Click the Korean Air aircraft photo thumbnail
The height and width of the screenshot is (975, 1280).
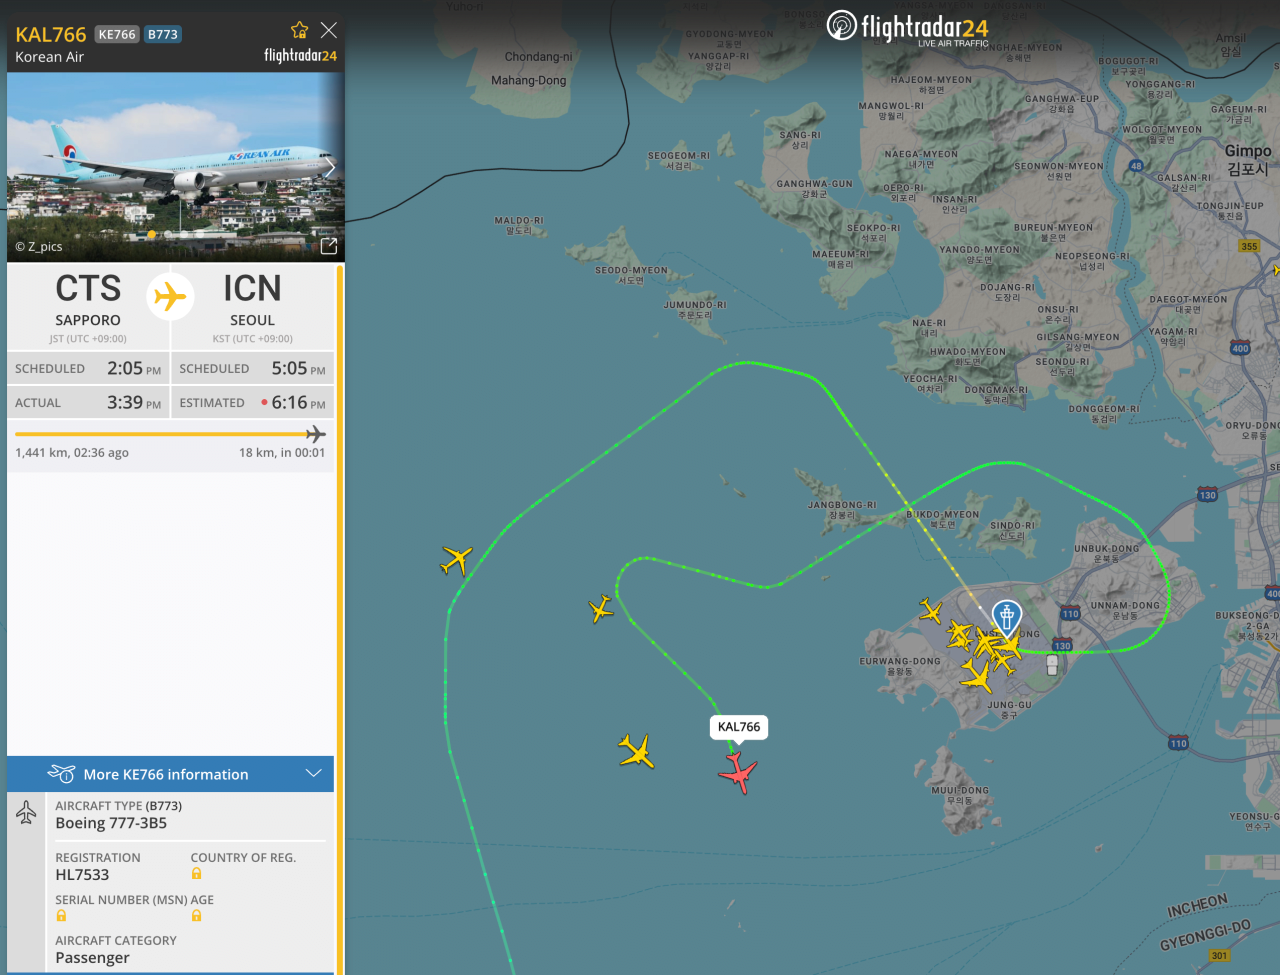(176, 167)
